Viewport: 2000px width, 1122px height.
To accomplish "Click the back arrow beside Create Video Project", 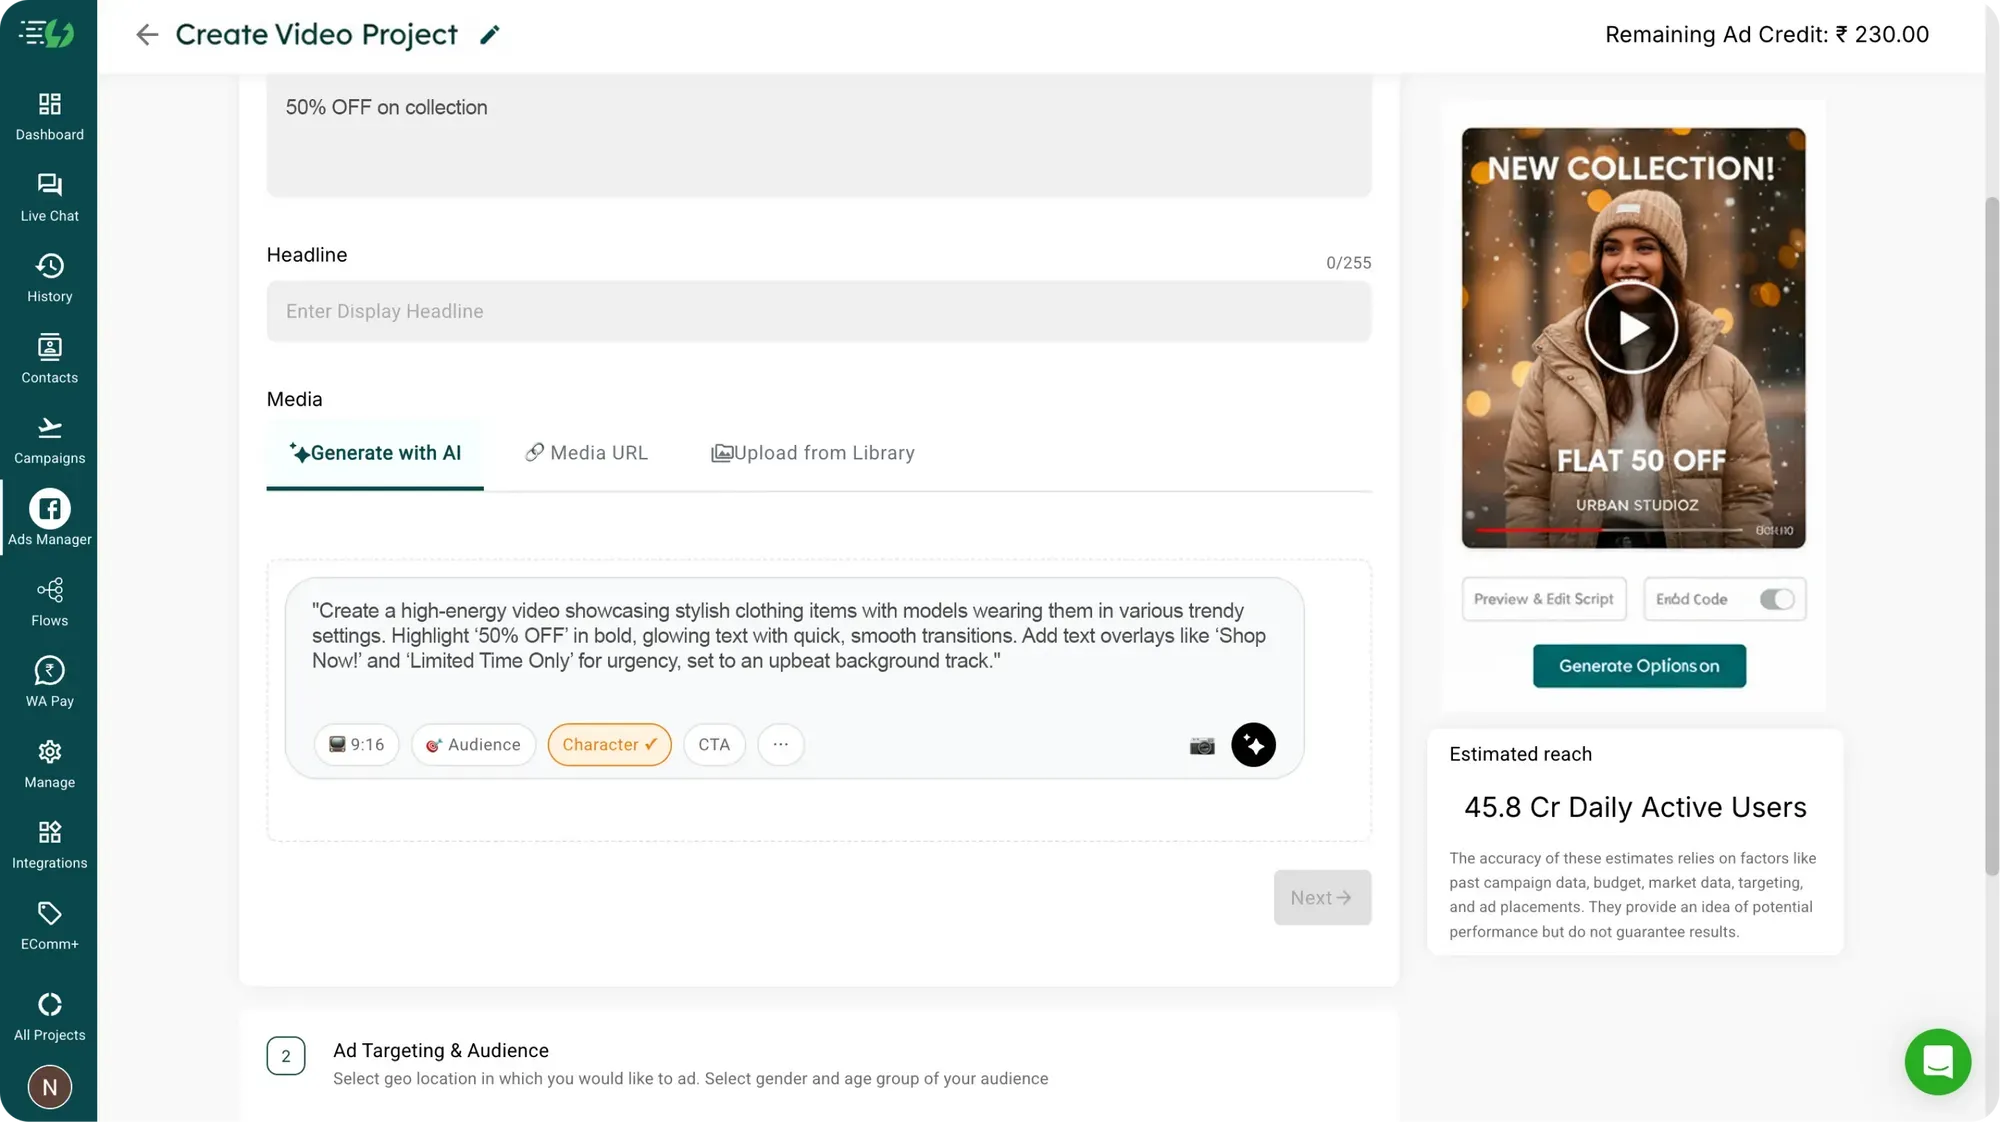I will coord(147,35).
